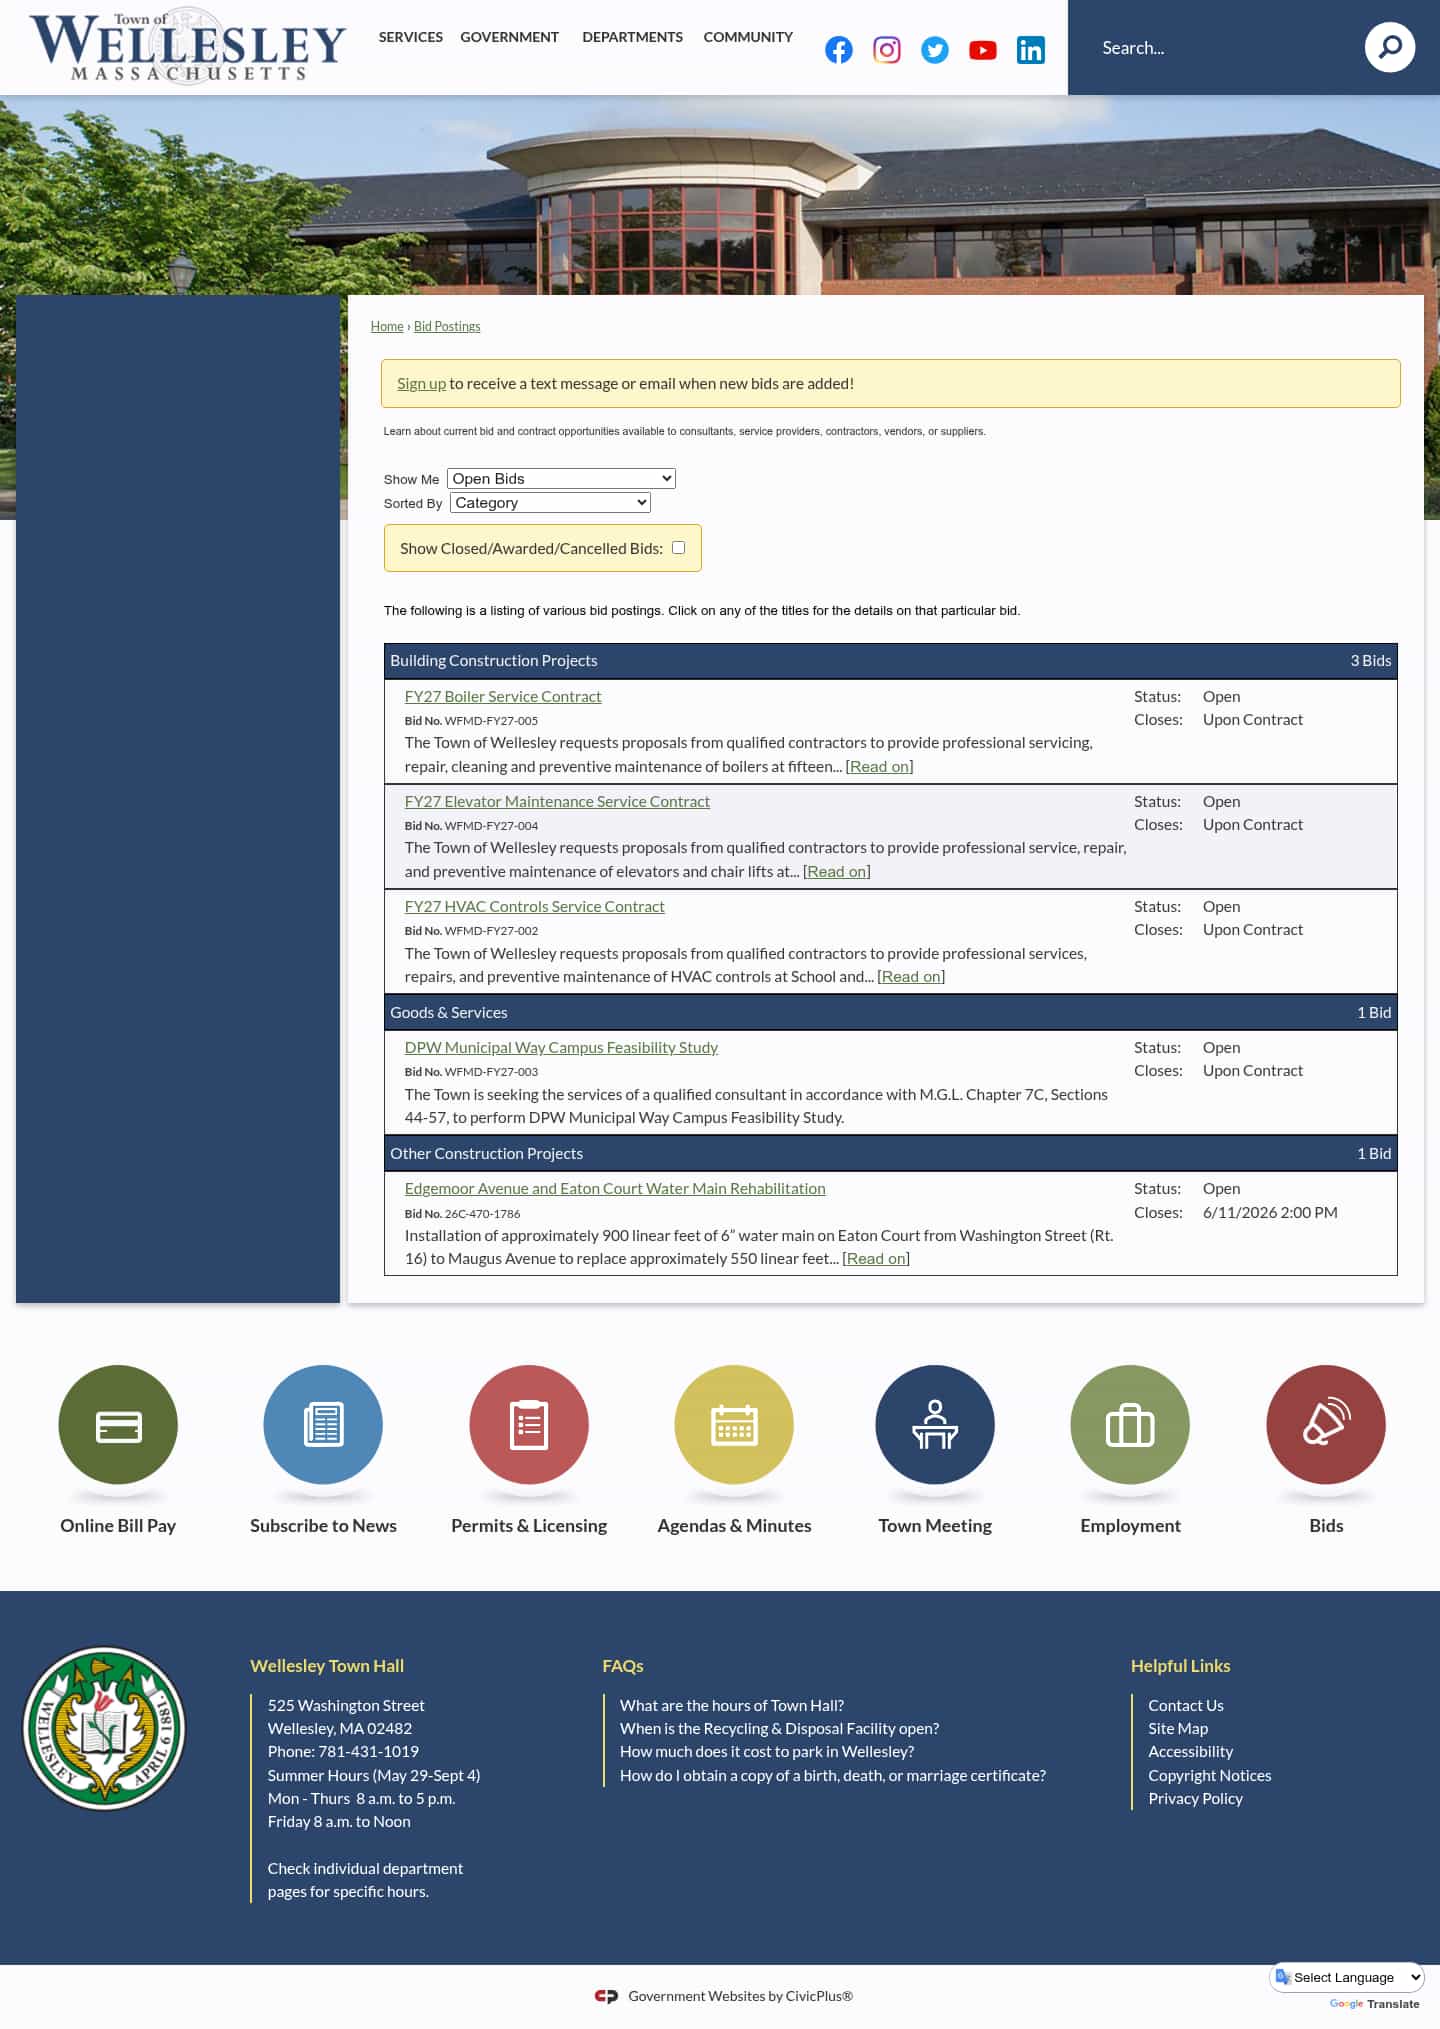Click the closing date 6/11/2026 2:00 PM
The width and height of the screenshot is (1440, 2029).
[x=1270, y=1212]
